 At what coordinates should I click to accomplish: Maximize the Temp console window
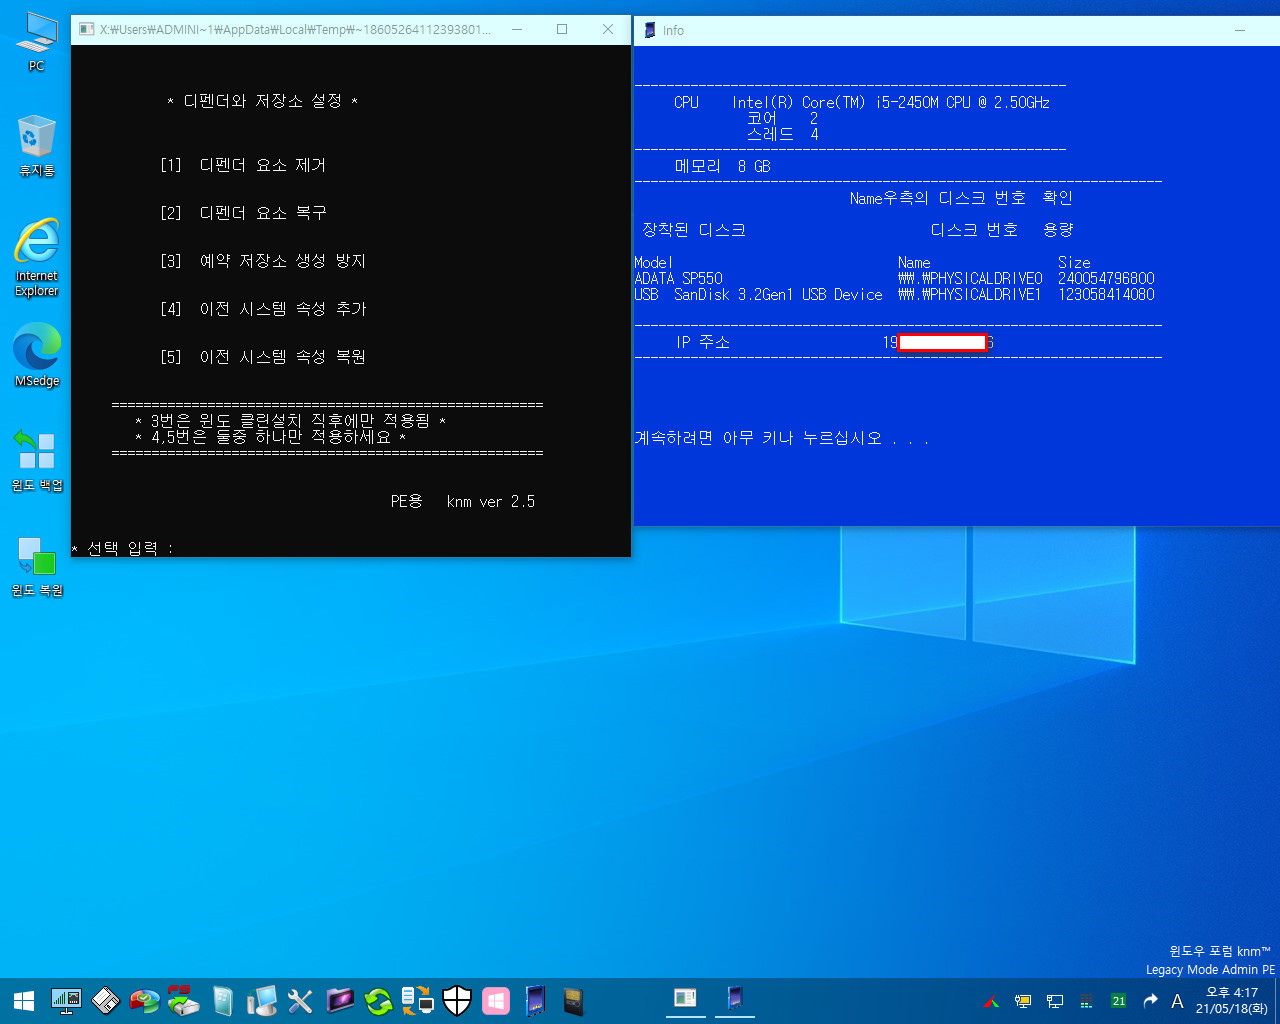click(562, 29)
